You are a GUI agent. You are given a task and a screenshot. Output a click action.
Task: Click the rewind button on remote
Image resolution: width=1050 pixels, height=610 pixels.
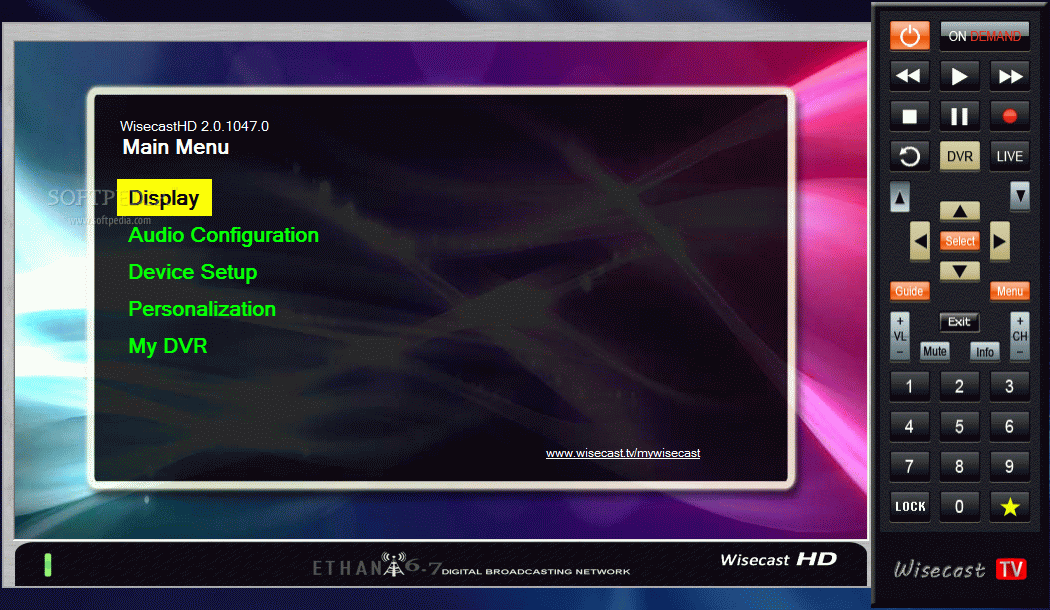(909, 76)
